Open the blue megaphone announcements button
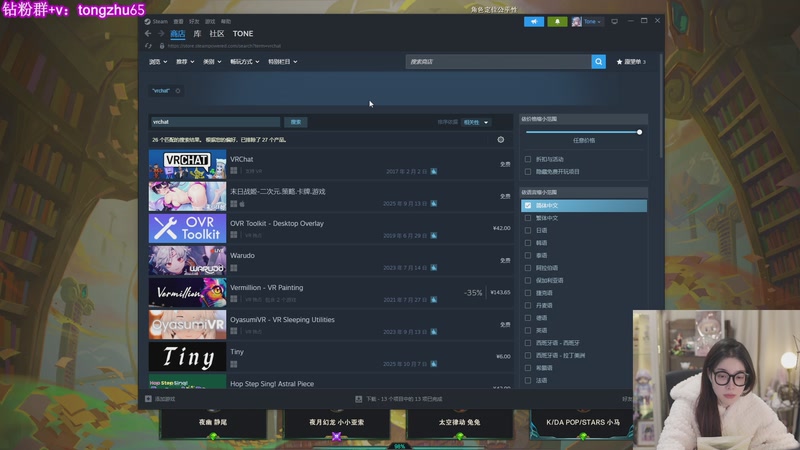This screenshot has height=450, width=800. point(534,21)
